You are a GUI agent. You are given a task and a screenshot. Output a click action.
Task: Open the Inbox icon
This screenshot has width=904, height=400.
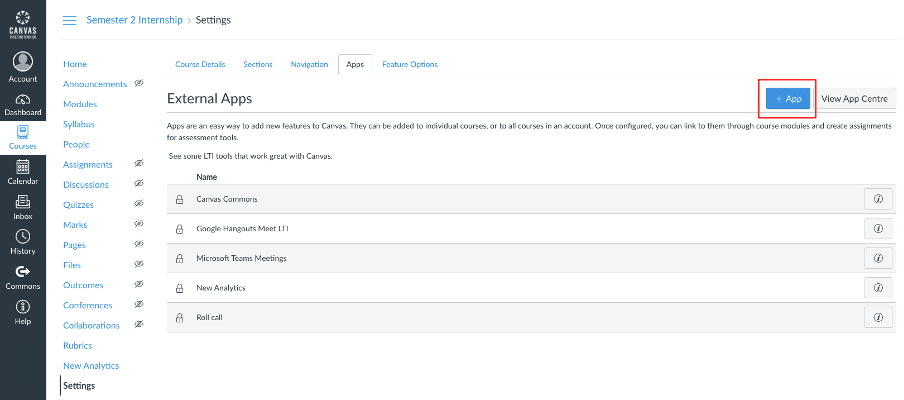point(22,206)
